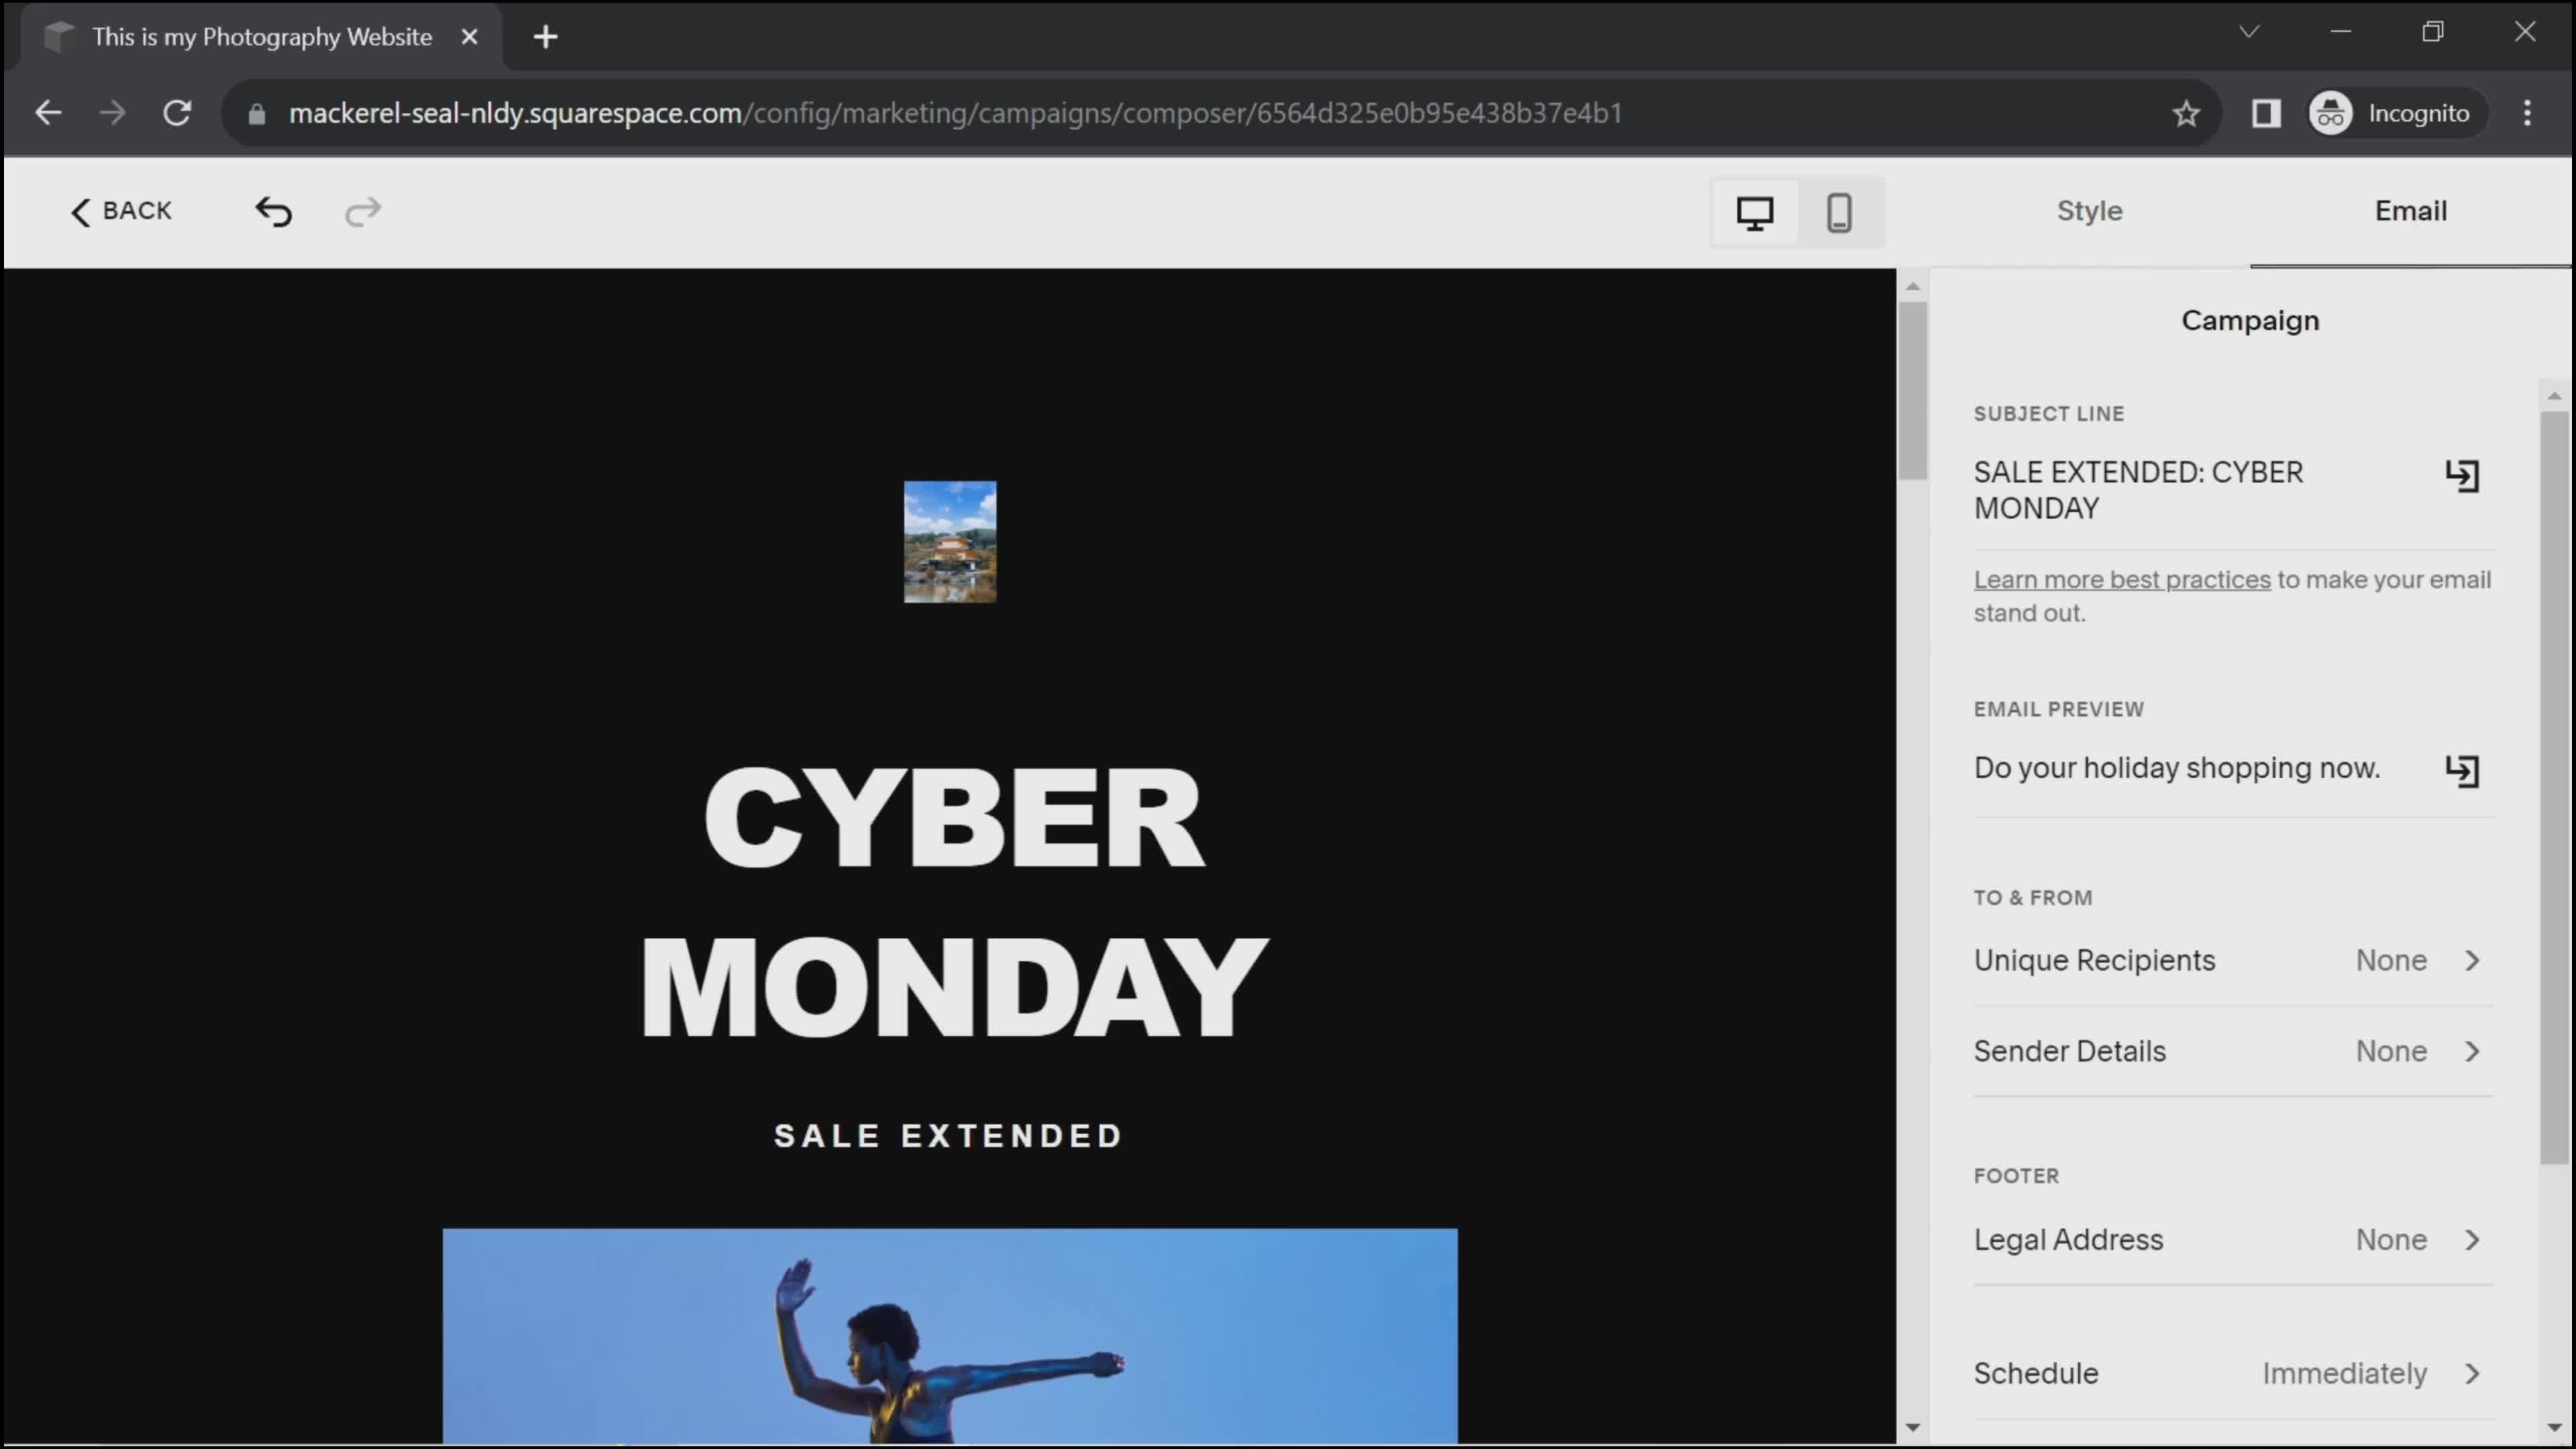Click the campaign subject line input field
The image size is (2576, 1449).
2139,490
